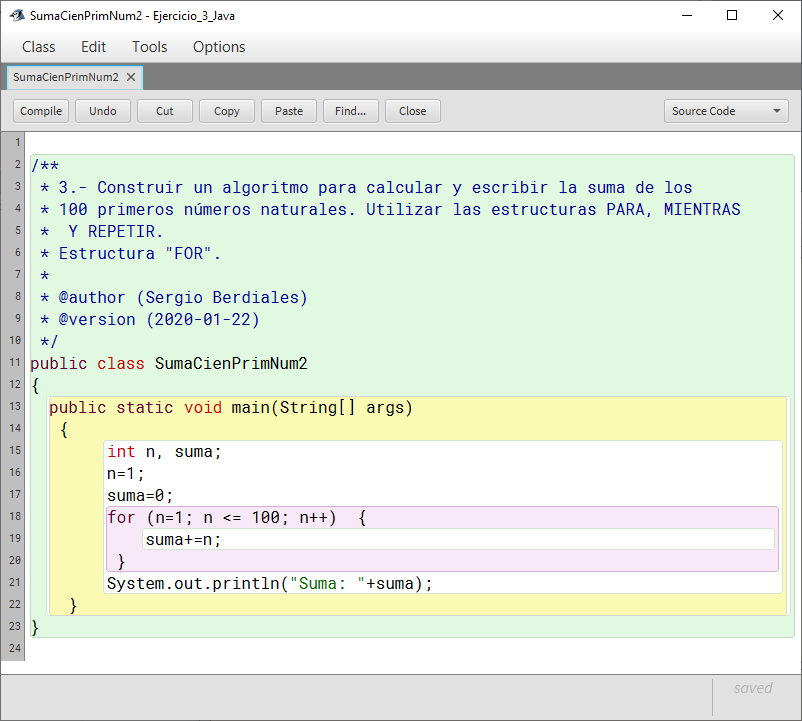The height and width of the screenshot is (721, 802).
Task: Open the Find... search dialog
Action: 350,111
